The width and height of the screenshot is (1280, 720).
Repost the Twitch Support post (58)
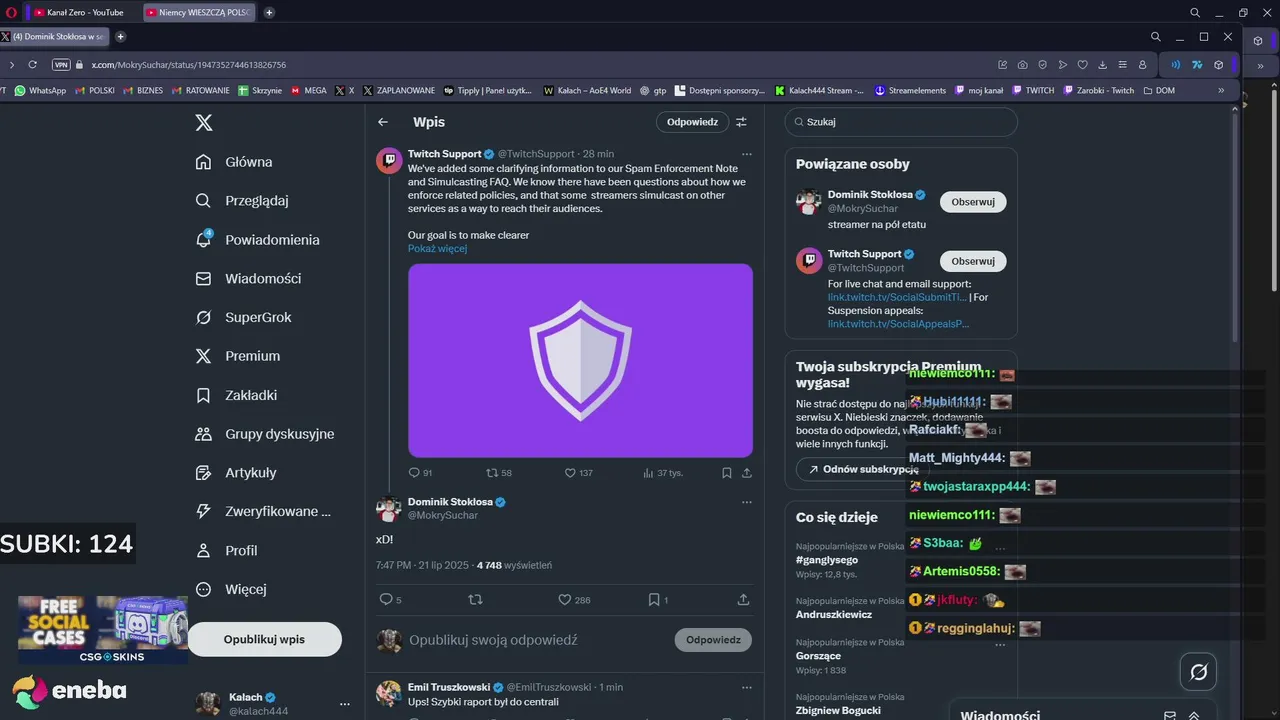click(498, 473)
